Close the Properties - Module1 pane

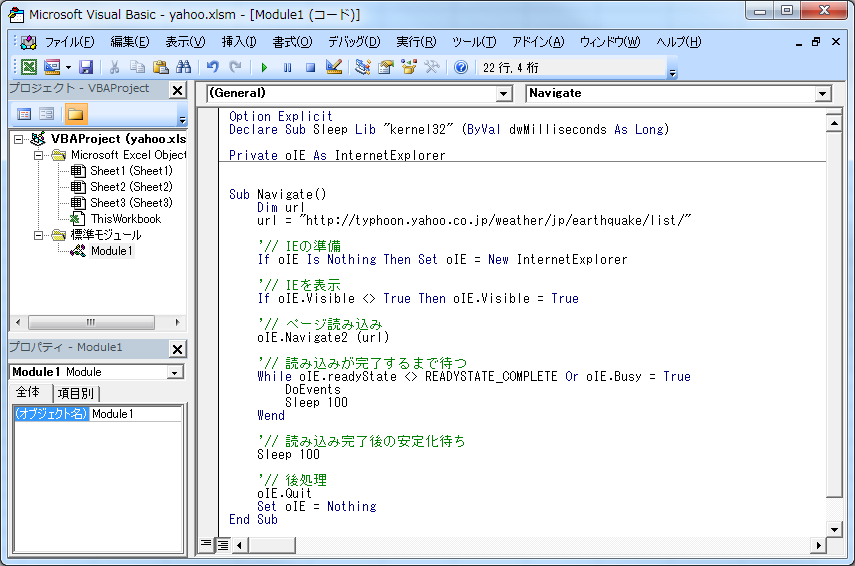coord(177,349)
